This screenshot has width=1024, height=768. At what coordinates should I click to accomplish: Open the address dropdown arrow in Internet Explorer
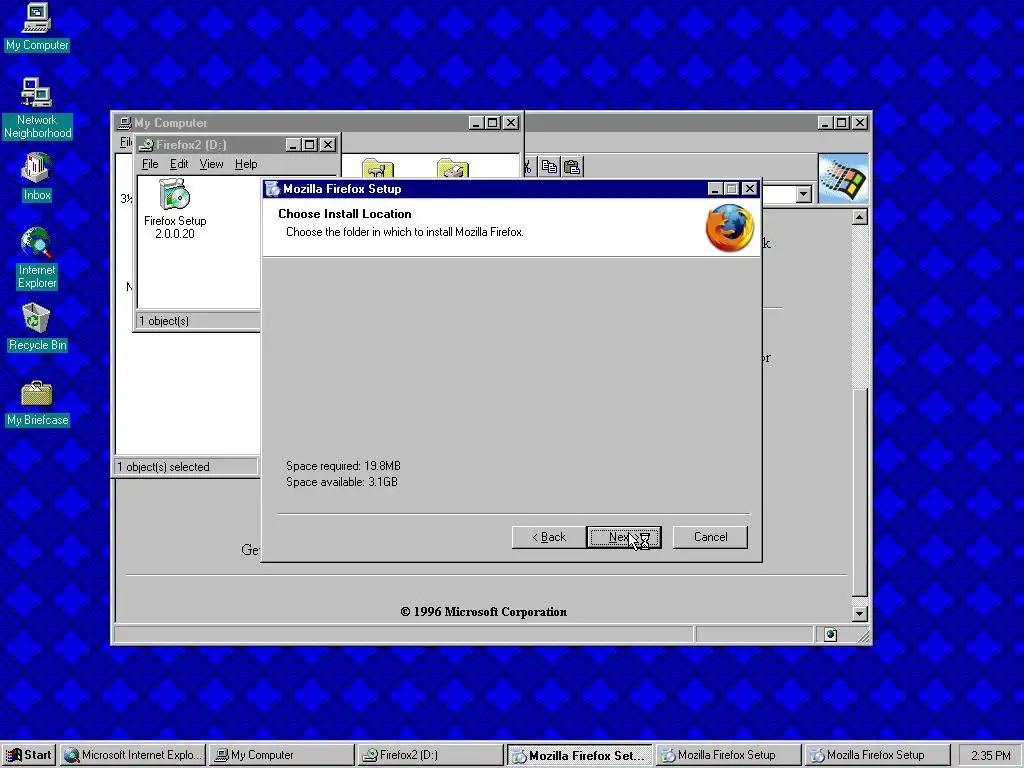point(804,194)
